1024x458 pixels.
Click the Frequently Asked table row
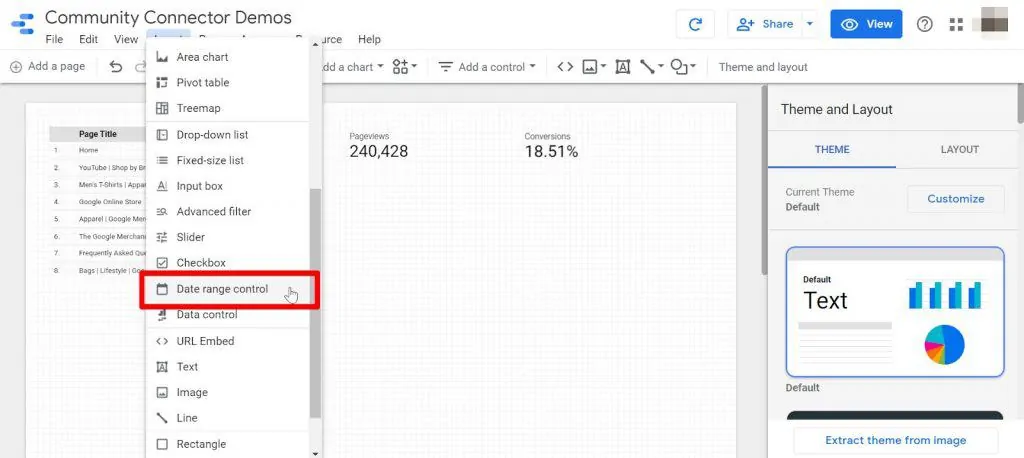point(99,253)
